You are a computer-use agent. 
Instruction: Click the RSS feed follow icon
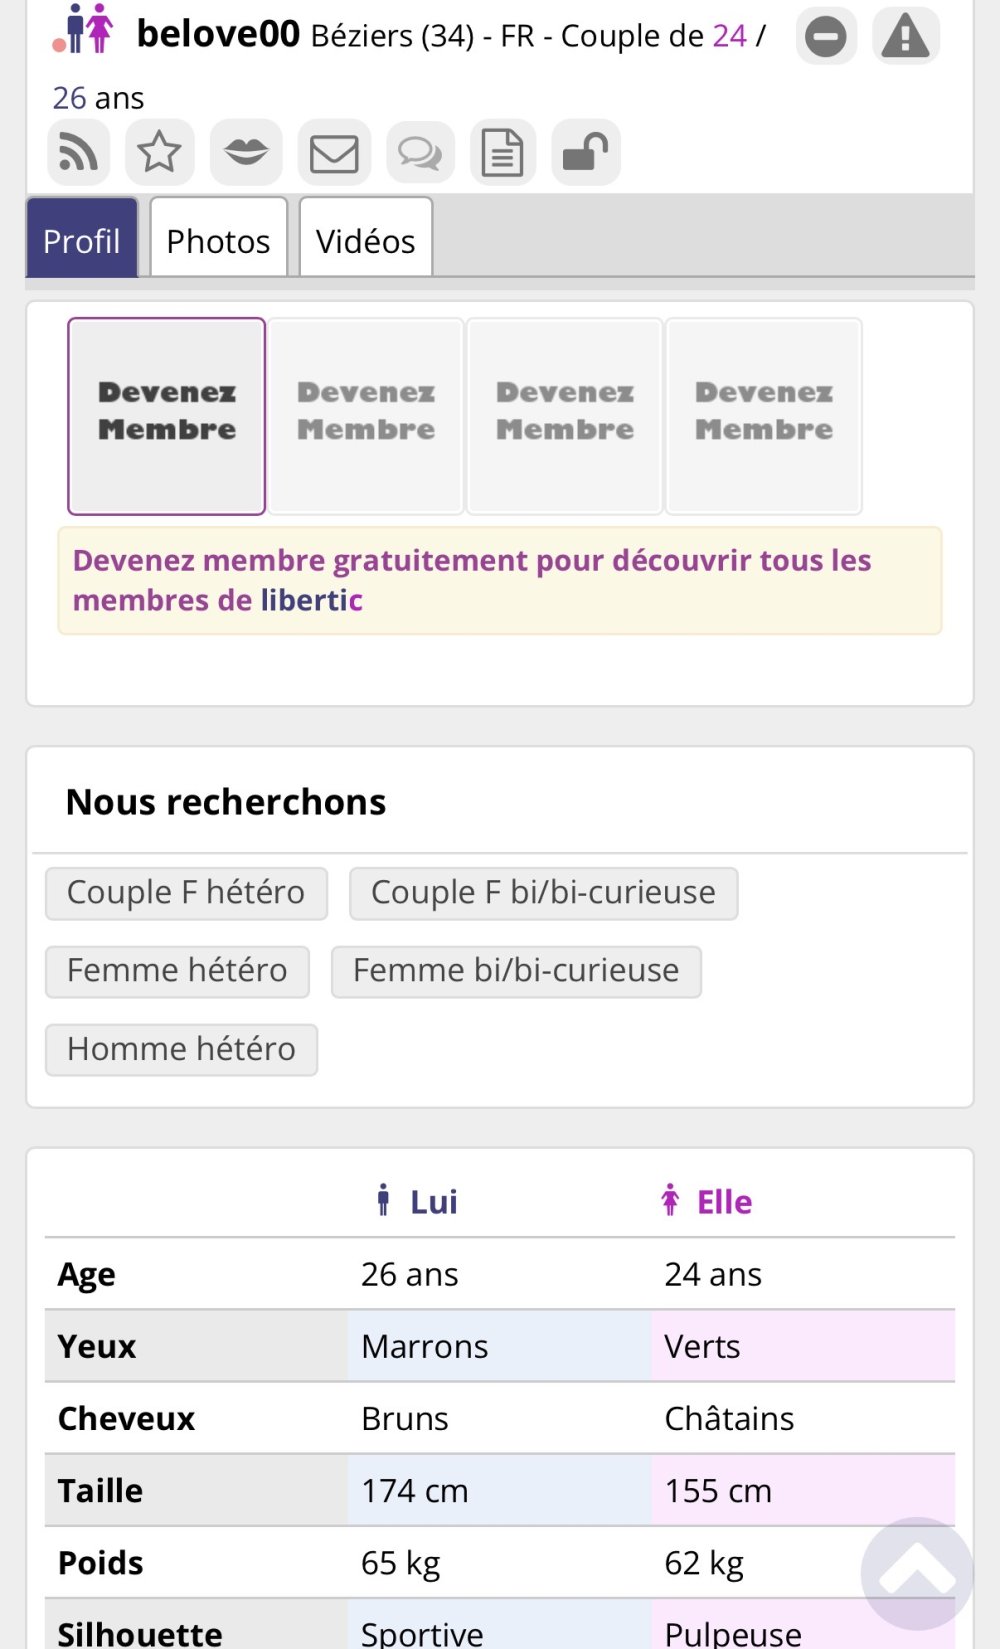click(79, 153)
